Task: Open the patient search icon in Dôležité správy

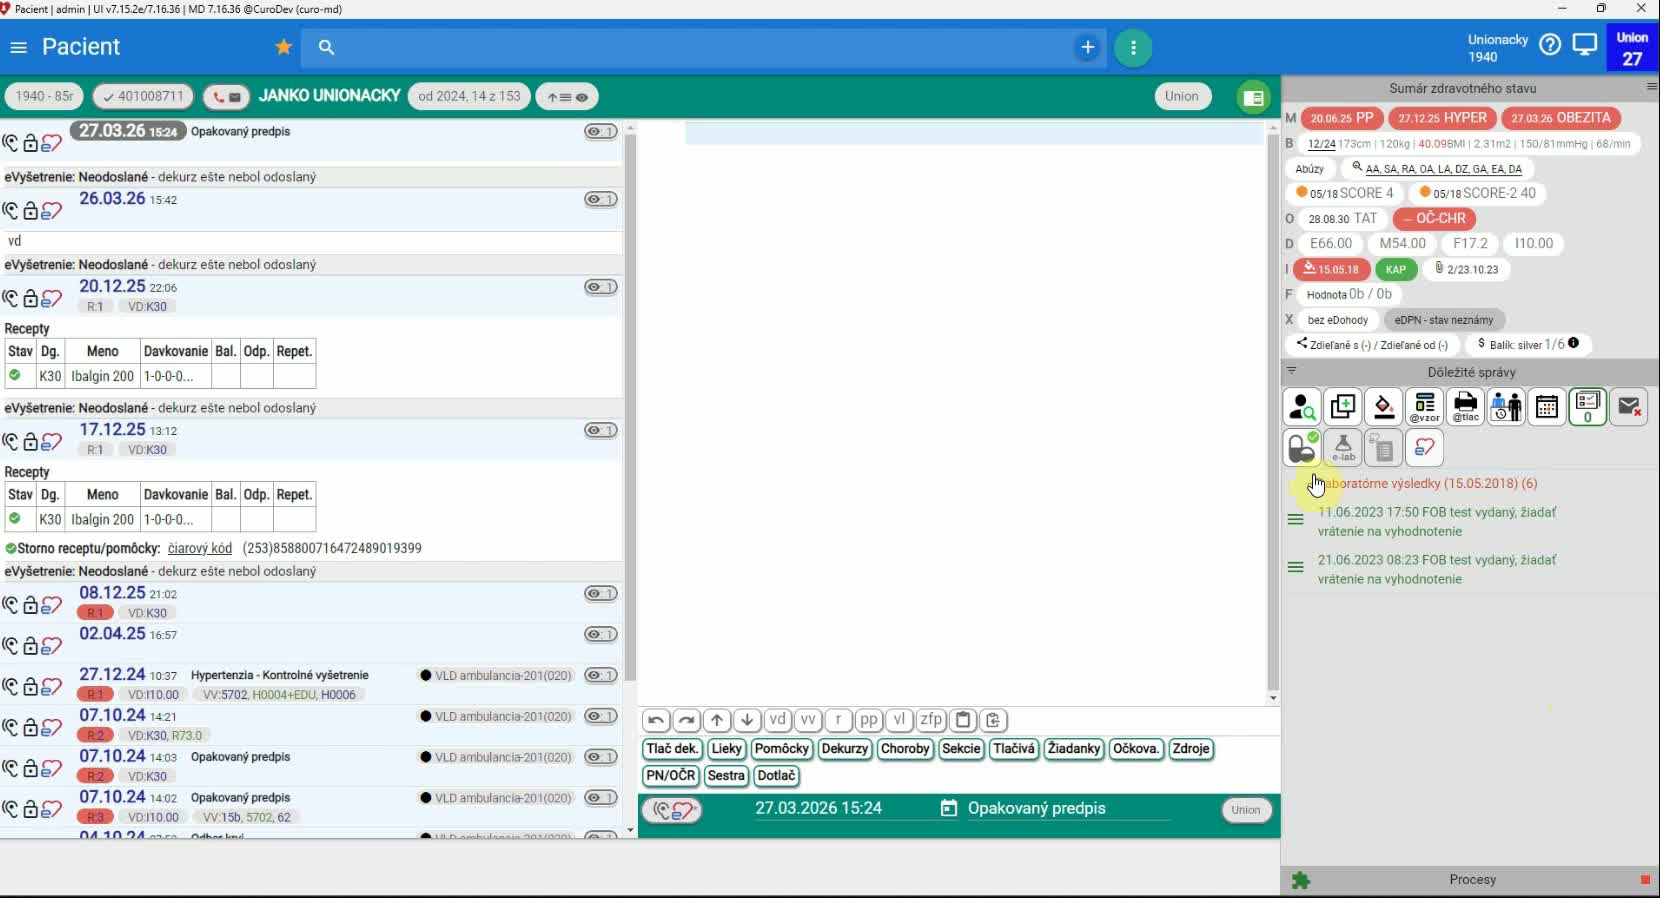Action: [x=1302, y=407]
